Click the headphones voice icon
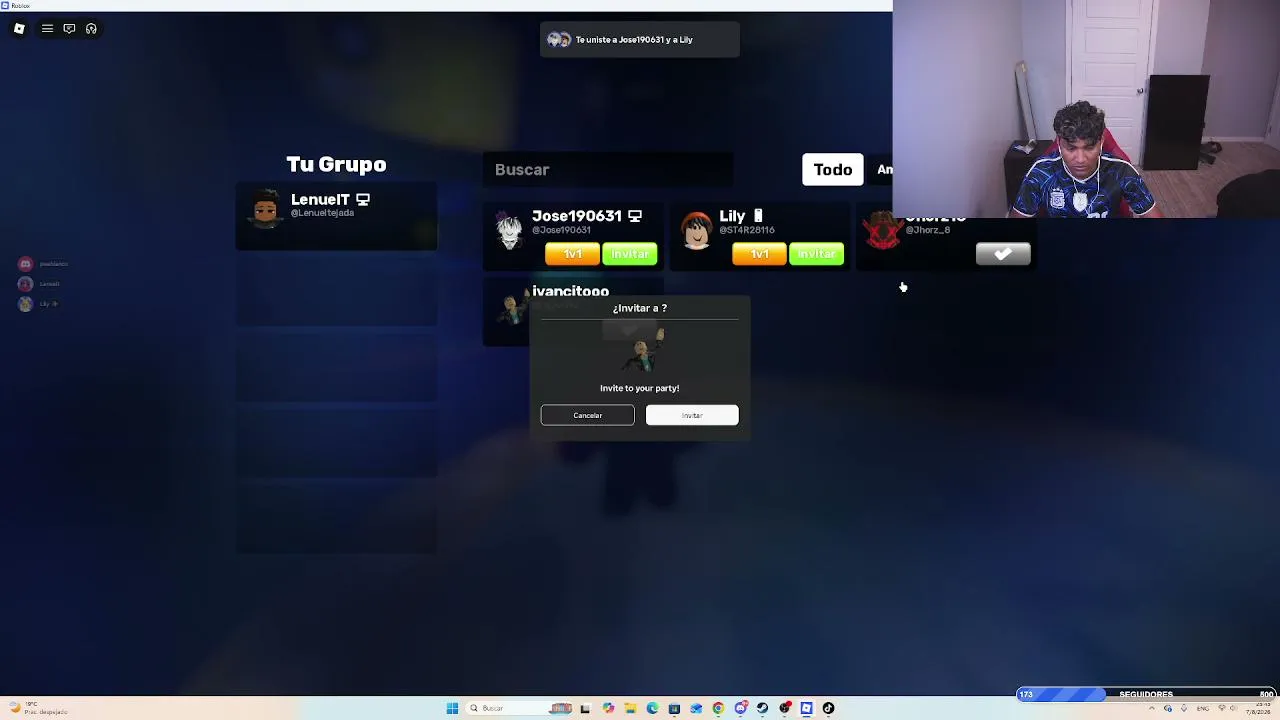The image size is (1280, 720). [91, 29]
